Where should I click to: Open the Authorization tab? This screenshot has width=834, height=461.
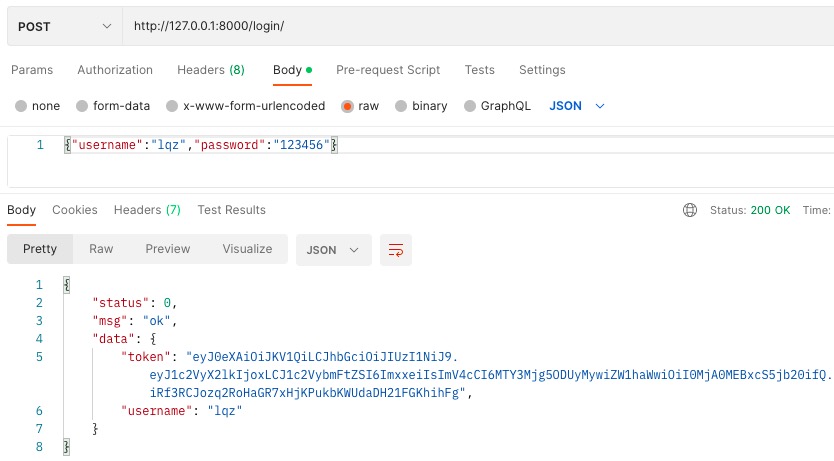click(115, 70)
